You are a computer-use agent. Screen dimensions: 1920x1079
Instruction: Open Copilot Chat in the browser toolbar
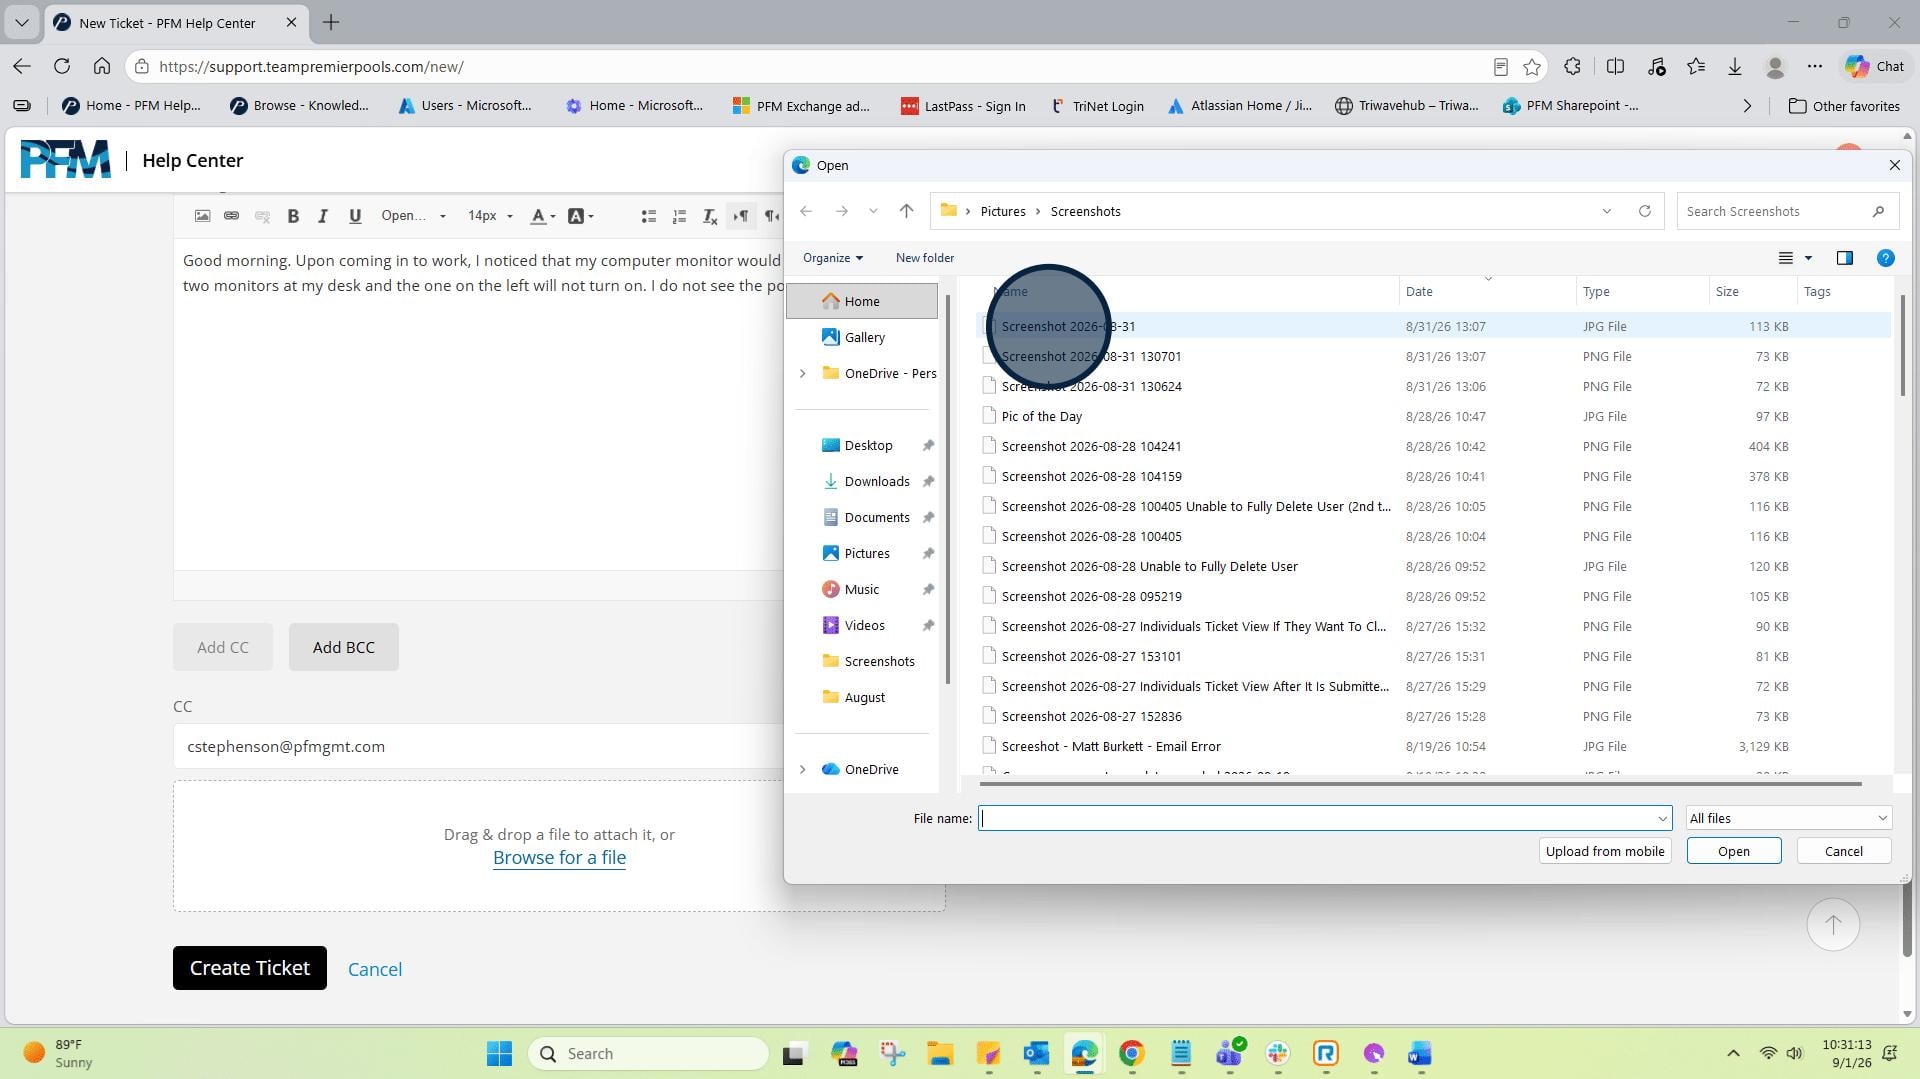pos(1875,66)
